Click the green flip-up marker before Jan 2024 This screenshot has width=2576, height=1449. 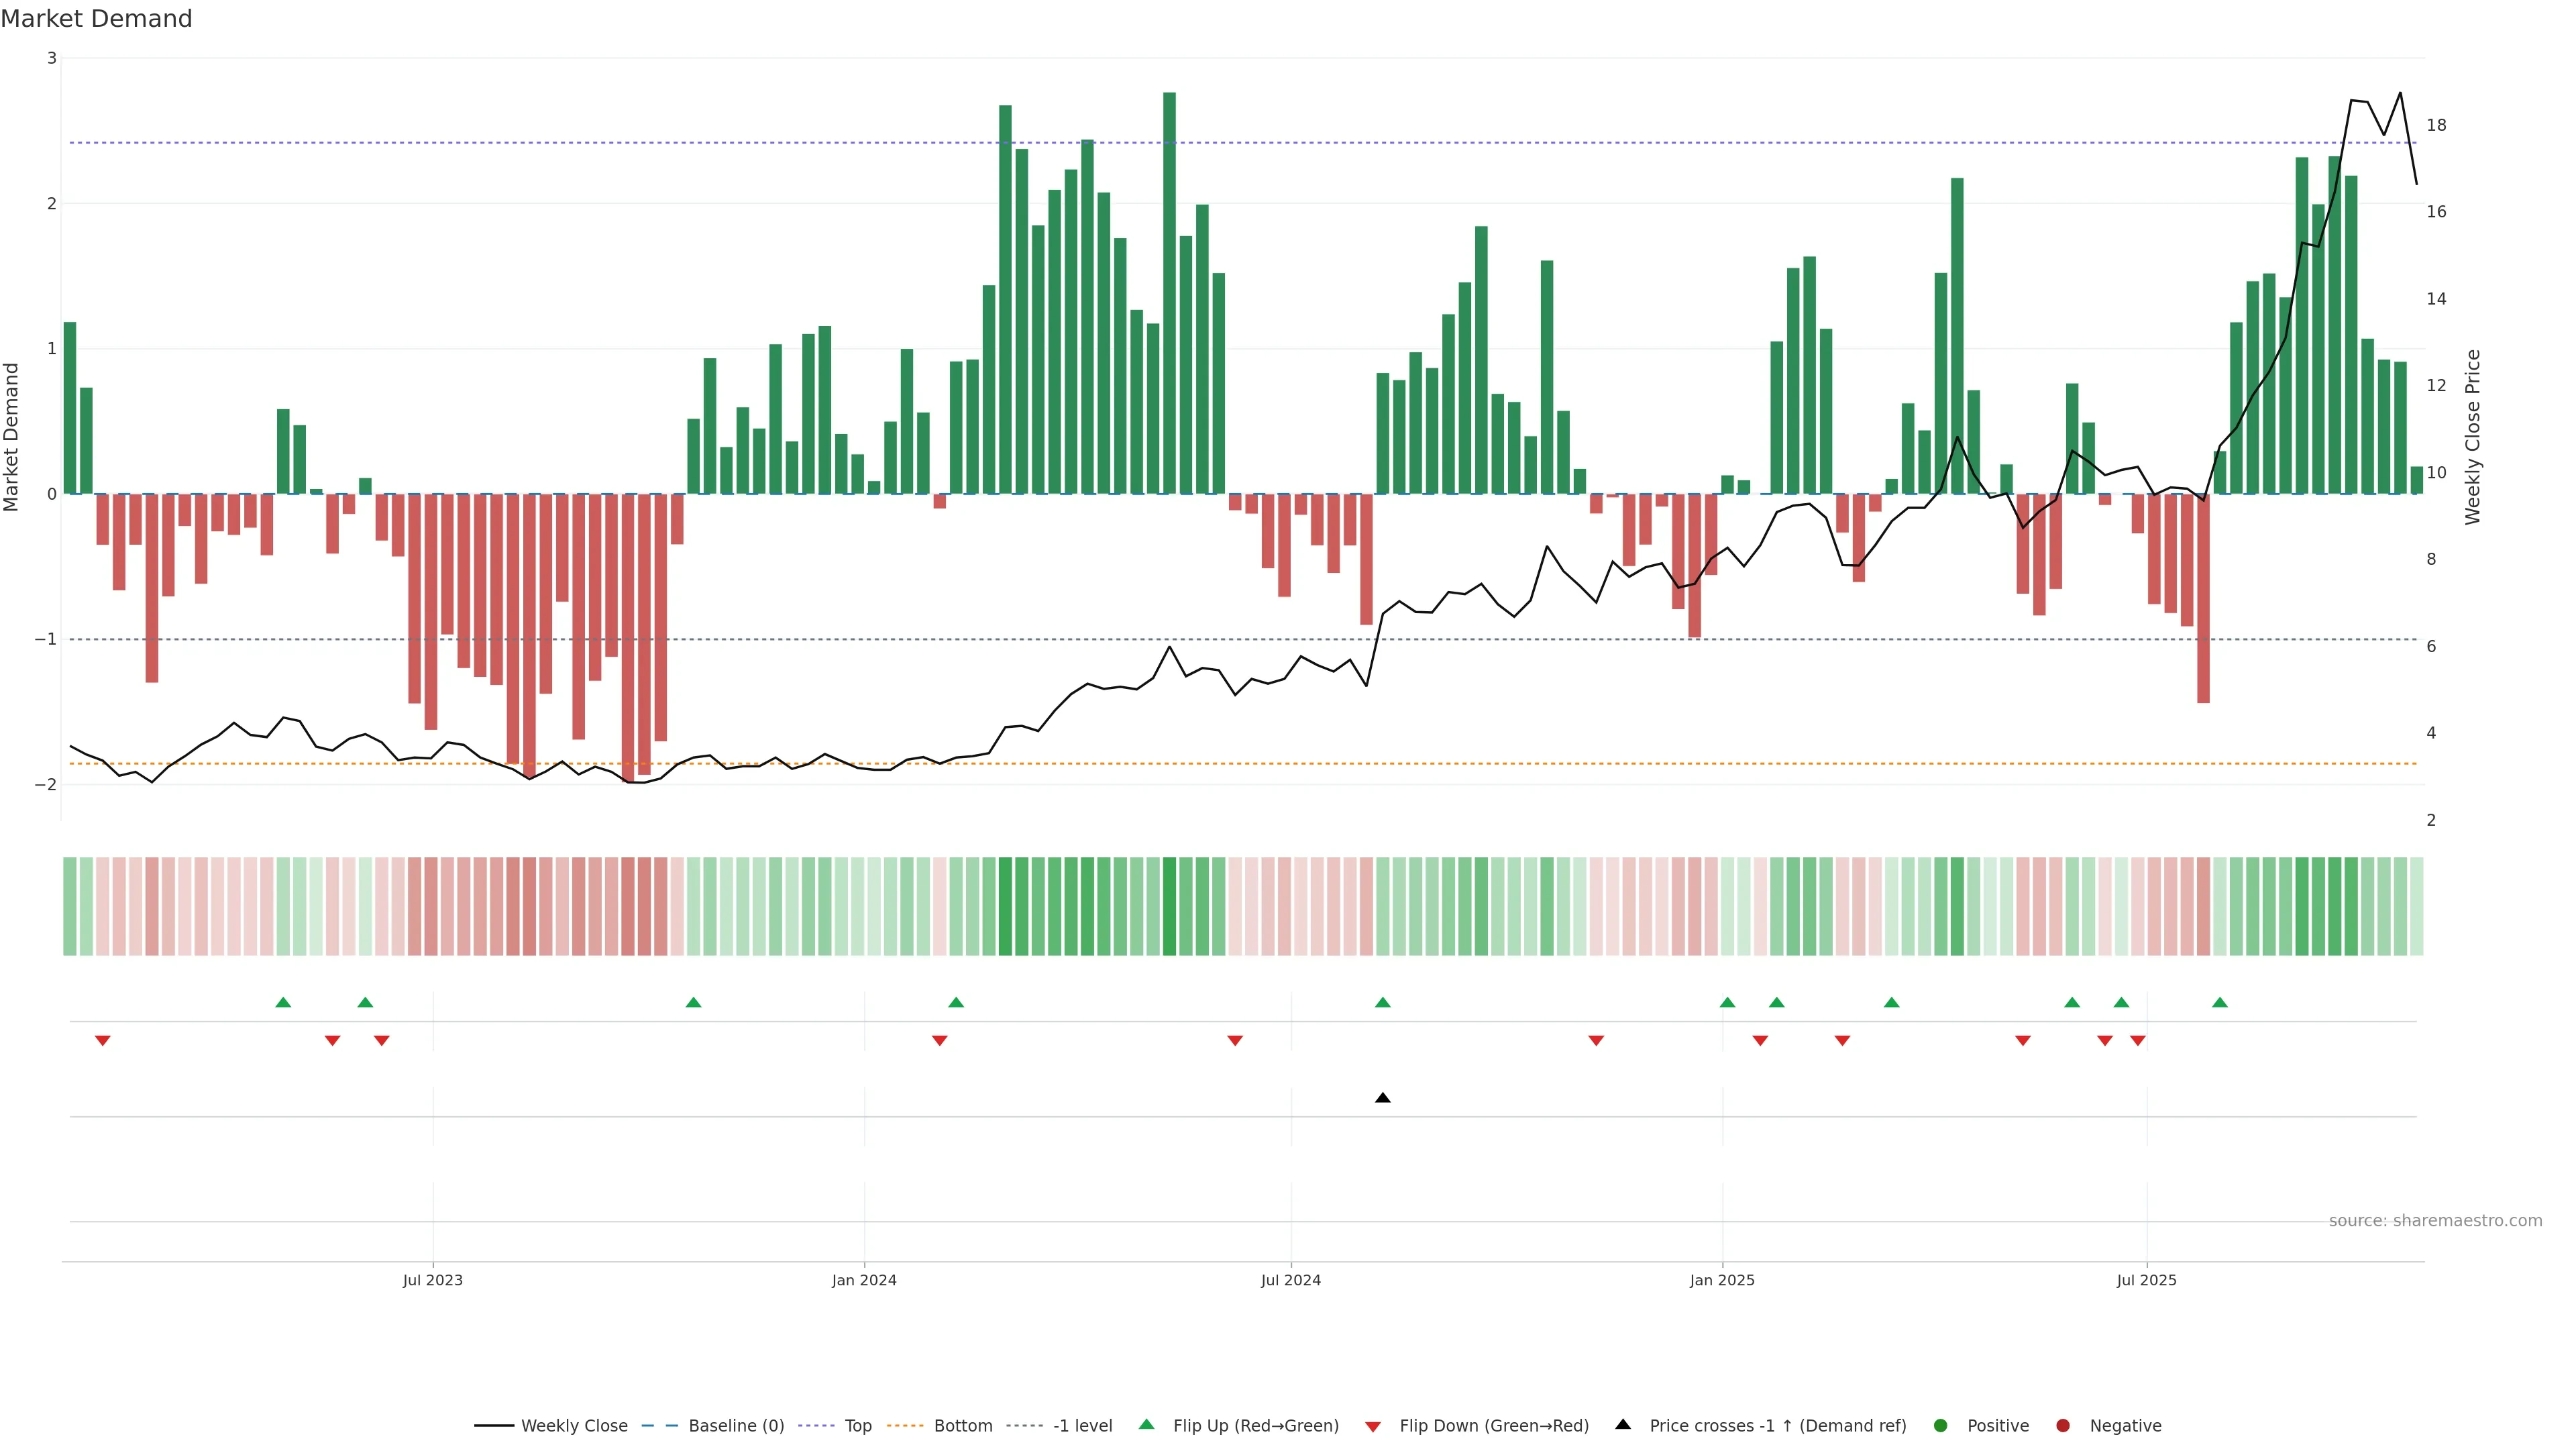[x=694, y=1002]
